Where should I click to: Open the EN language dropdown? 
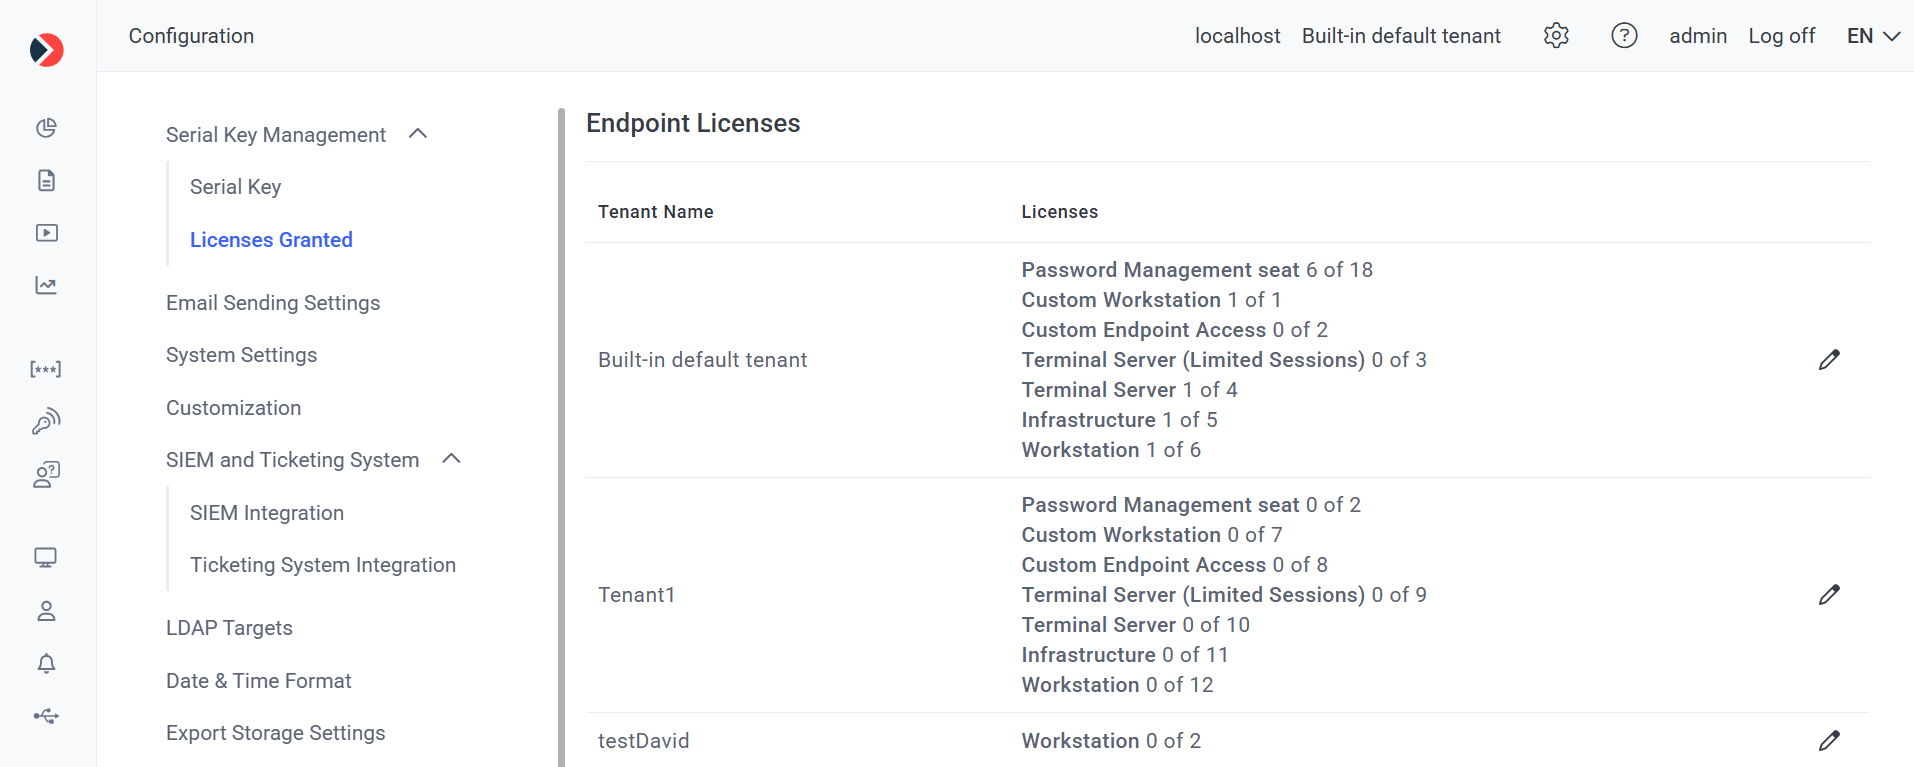[x=1873, y=36]
